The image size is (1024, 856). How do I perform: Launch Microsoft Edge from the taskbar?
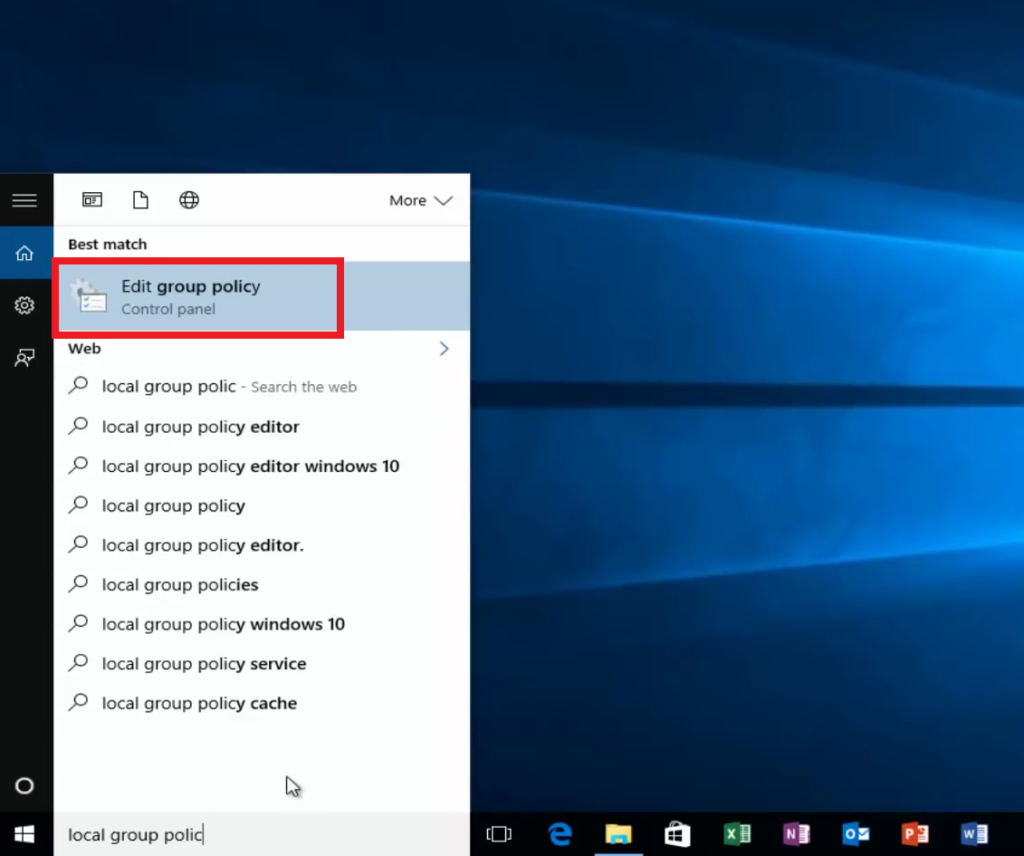click(559, 834)
